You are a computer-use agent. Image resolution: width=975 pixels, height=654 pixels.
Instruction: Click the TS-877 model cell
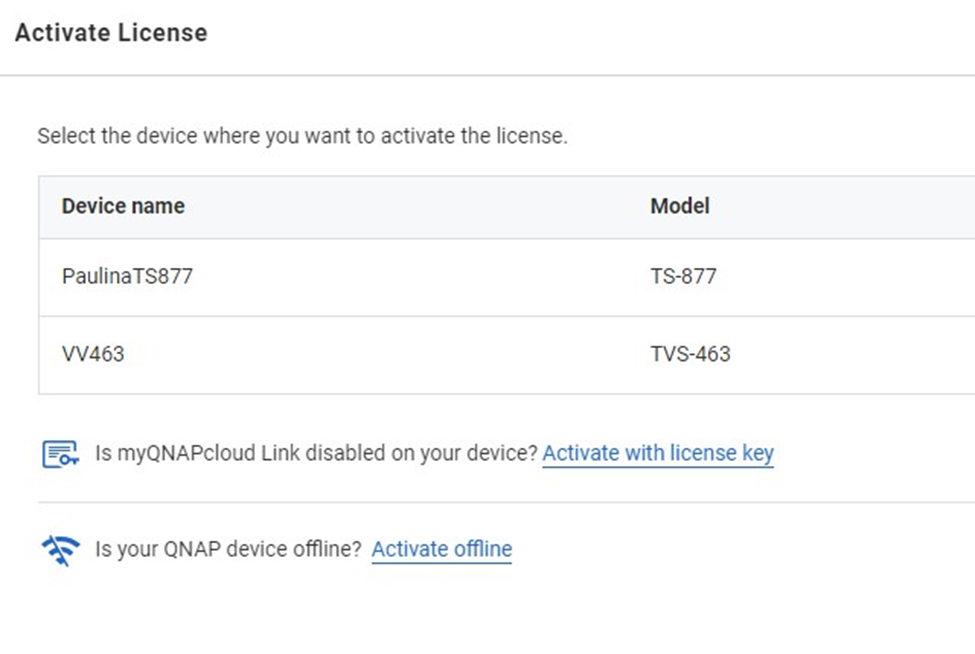pos(683,276)
